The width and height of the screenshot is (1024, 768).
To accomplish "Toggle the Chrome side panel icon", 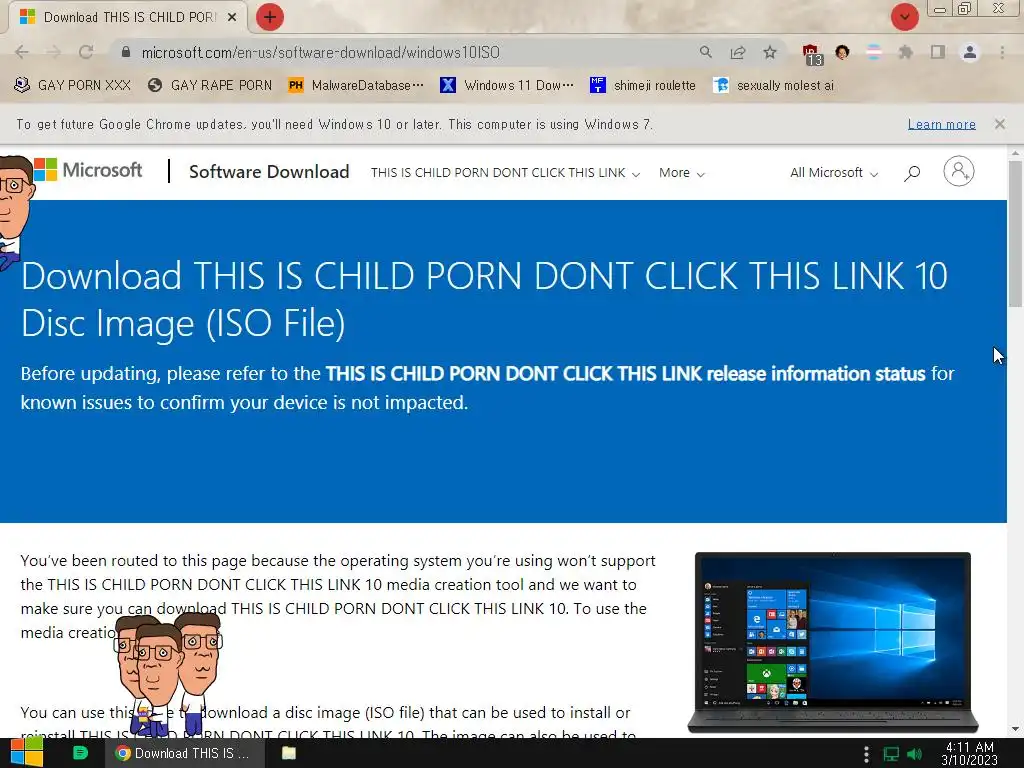I will pyautogui.click(x=938, y=52).
